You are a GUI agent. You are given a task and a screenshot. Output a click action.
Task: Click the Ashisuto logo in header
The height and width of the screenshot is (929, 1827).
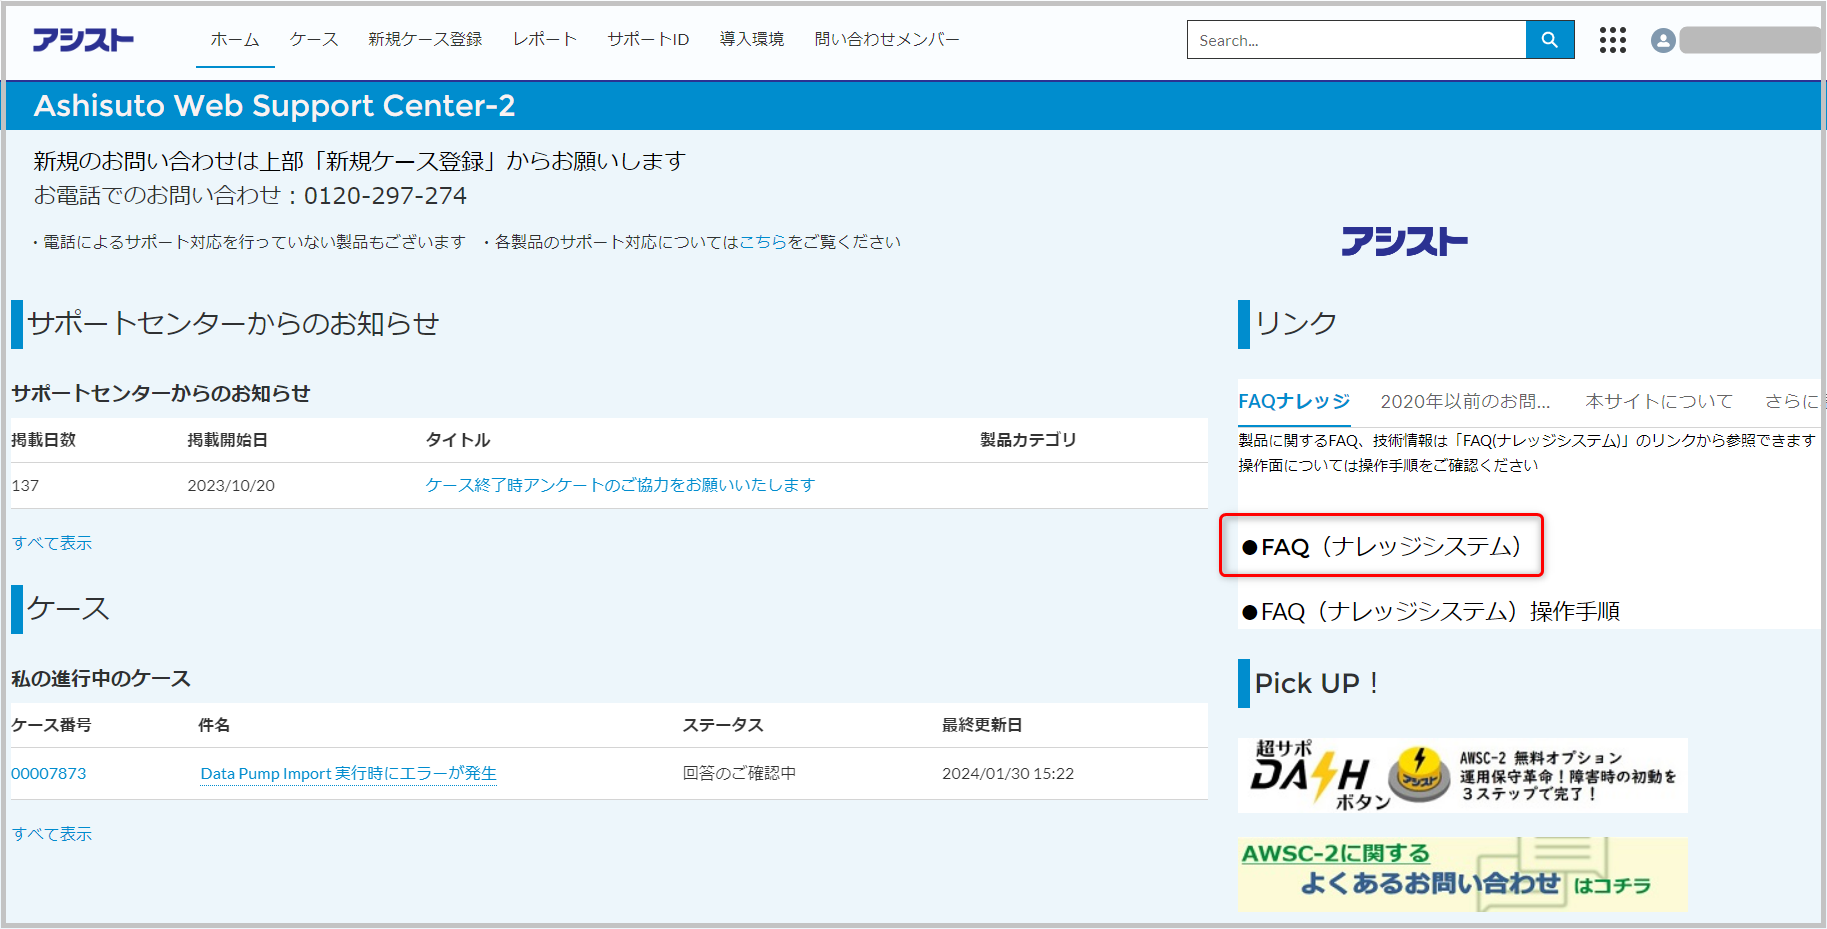(83, 40)
